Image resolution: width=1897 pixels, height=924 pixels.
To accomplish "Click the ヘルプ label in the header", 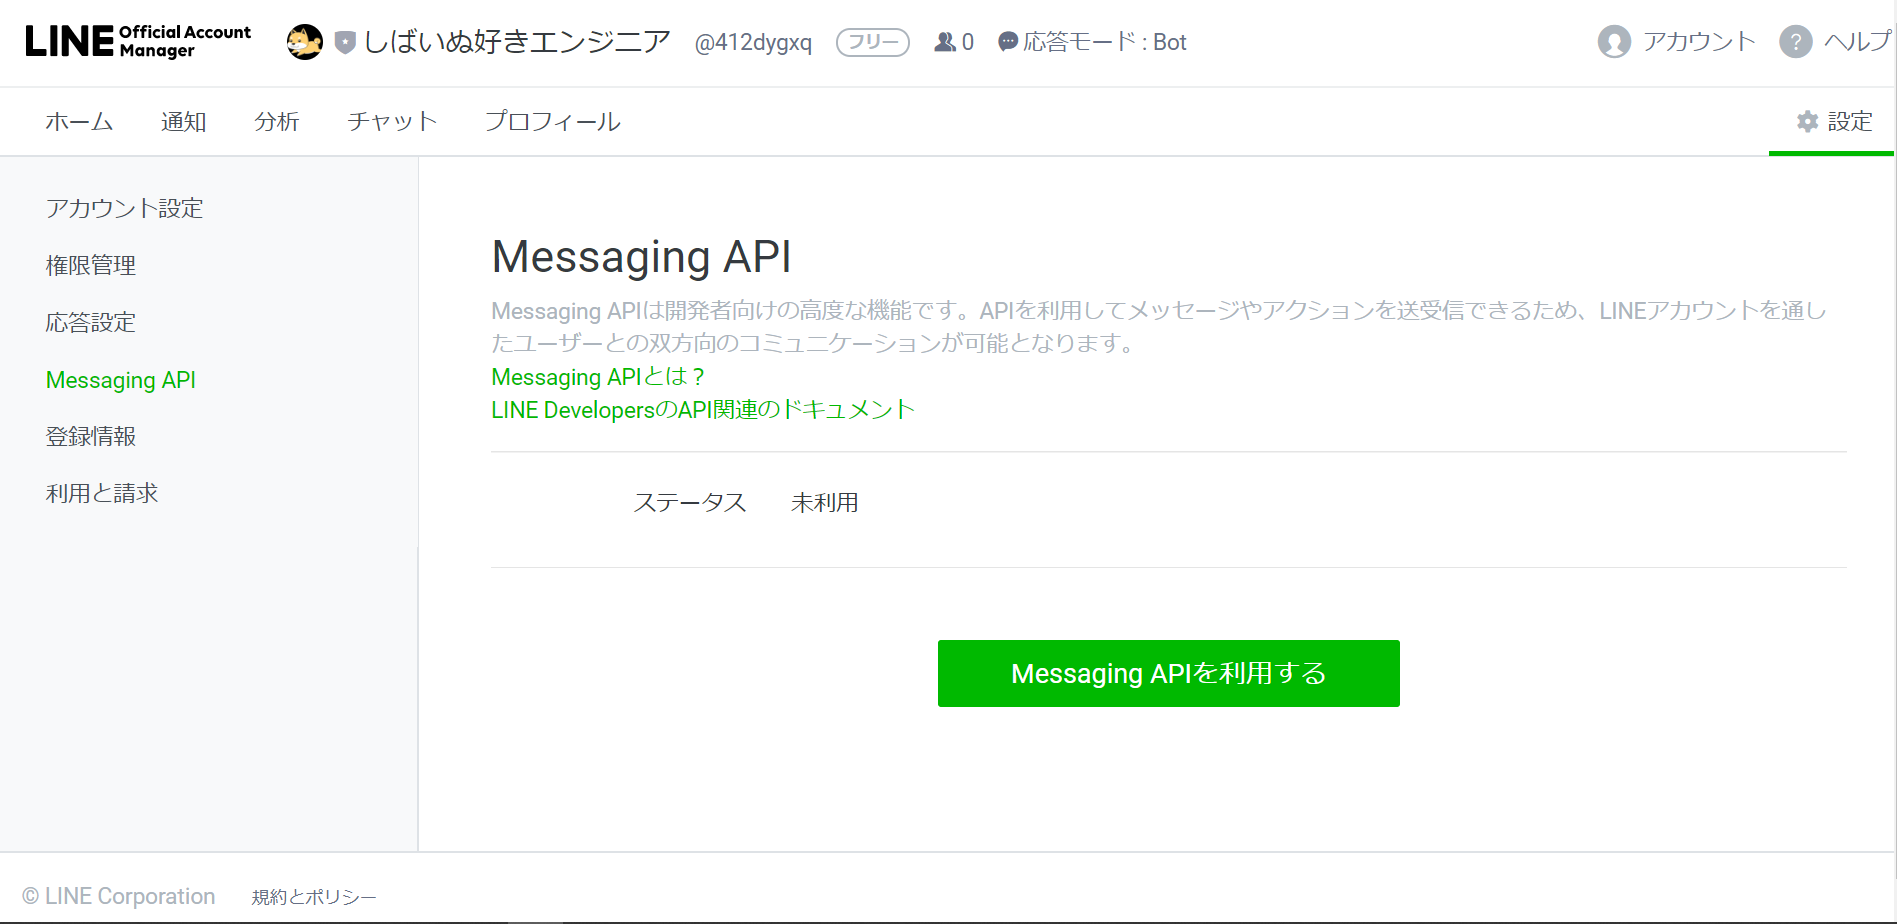I will click(x=1858, y=42).
